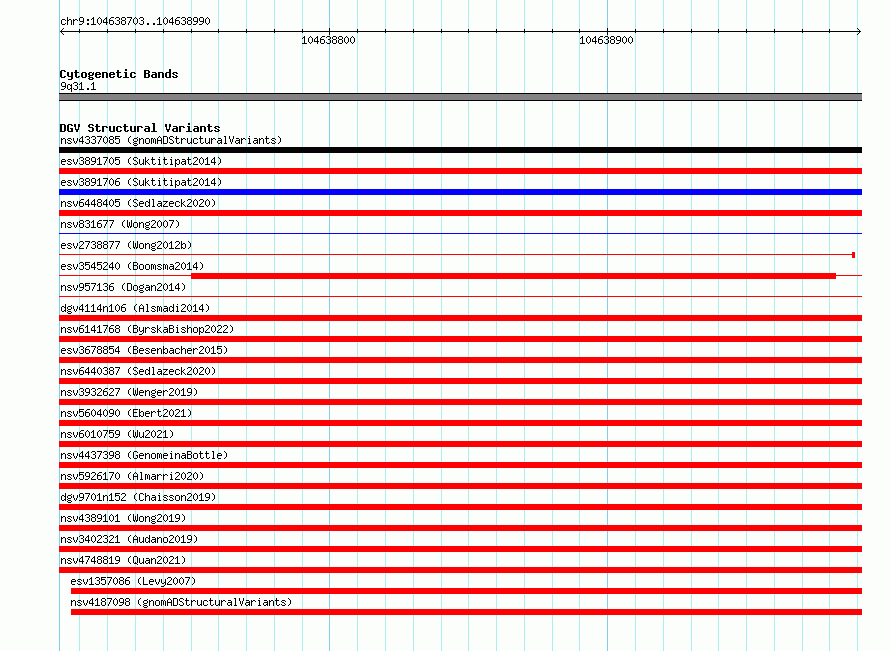Click the 104638800 ruler position label

(x=328, y=40)
